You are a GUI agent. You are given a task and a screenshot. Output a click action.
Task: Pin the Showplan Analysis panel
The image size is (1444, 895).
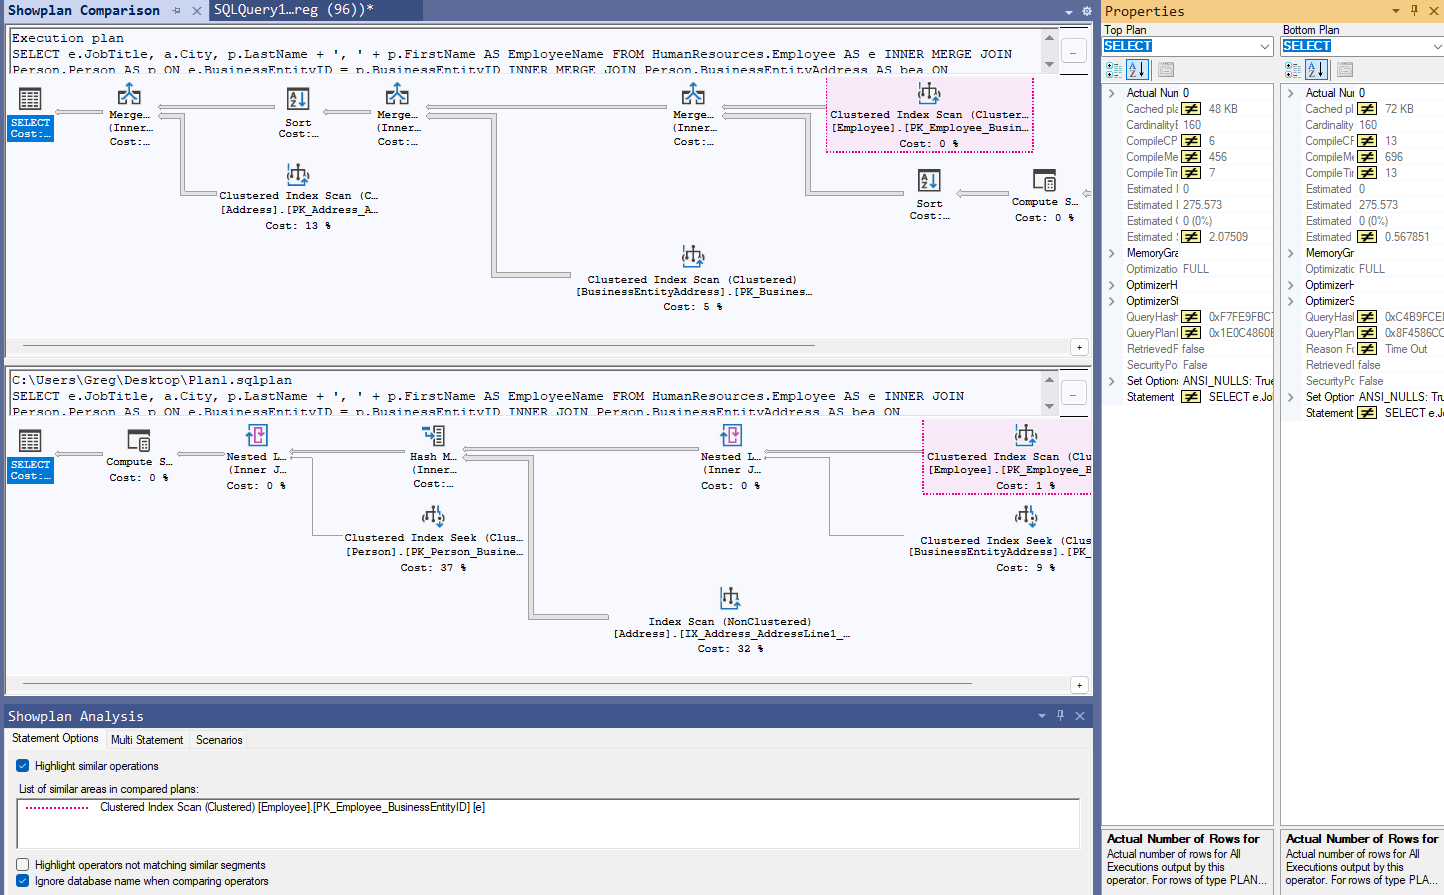[1061, 716]
